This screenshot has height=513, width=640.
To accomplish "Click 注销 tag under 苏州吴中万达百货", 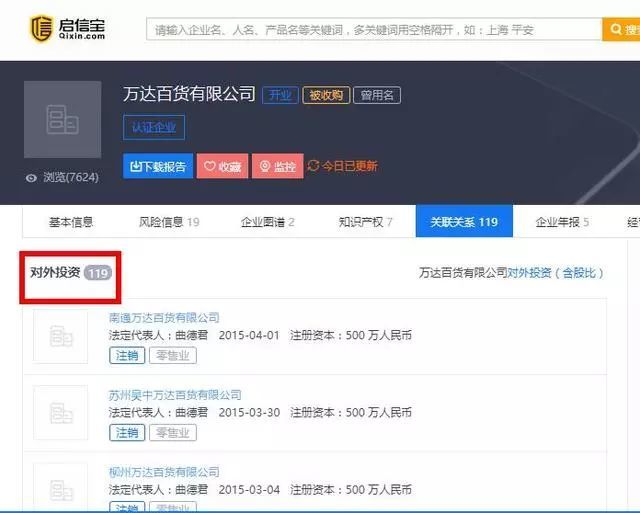I will click(x=127, y=433).
